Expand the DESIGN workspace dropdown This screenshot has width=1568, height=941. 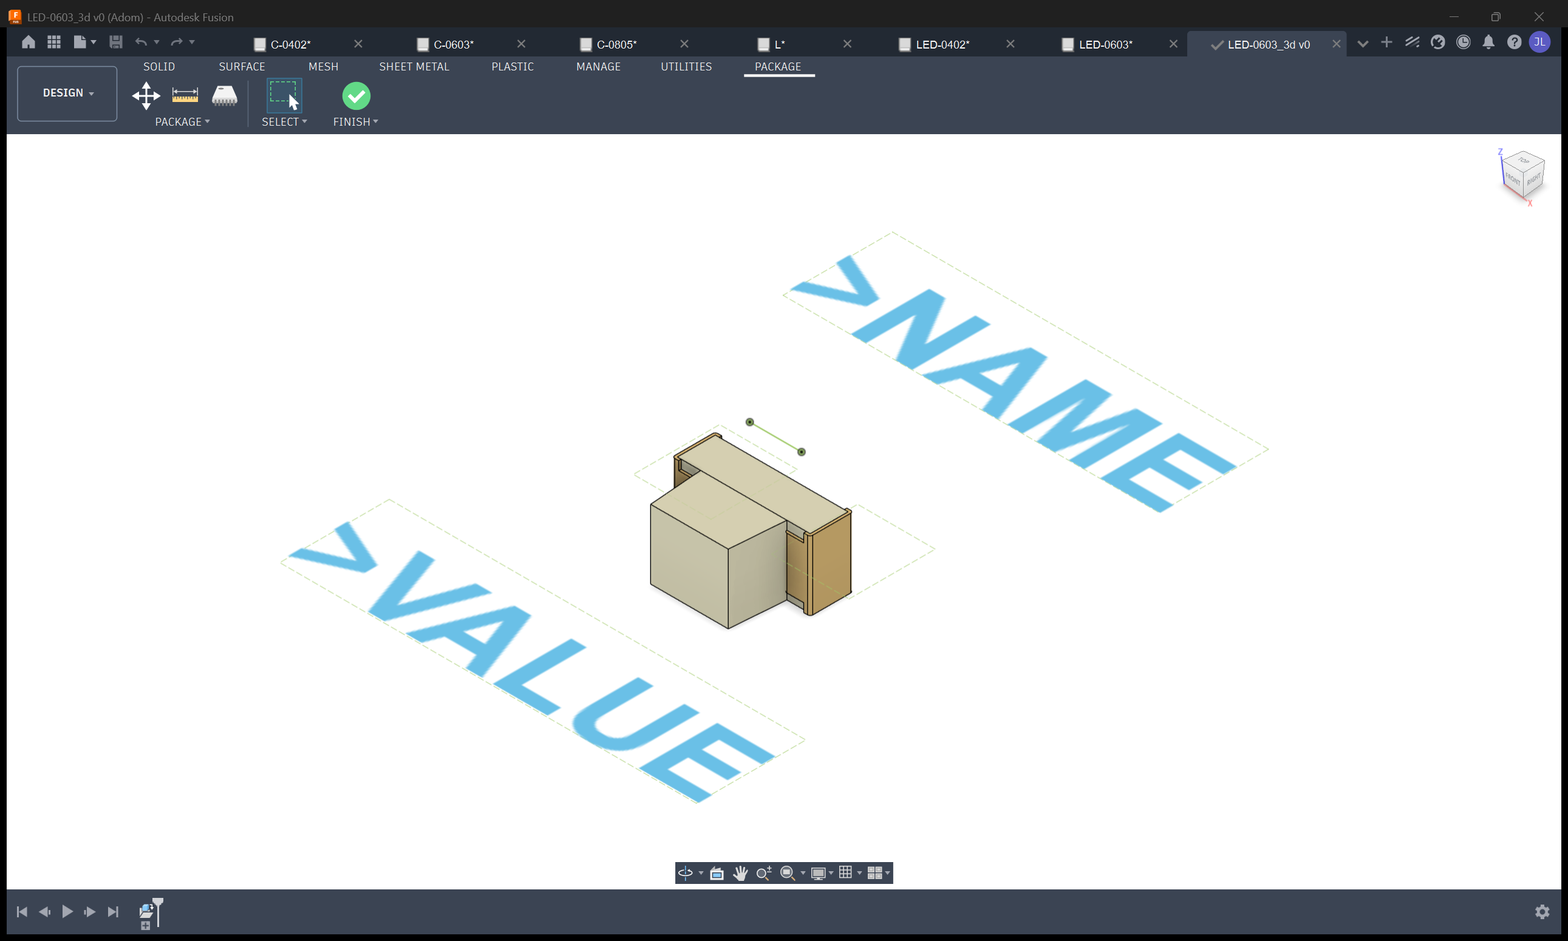coord(67,93)
